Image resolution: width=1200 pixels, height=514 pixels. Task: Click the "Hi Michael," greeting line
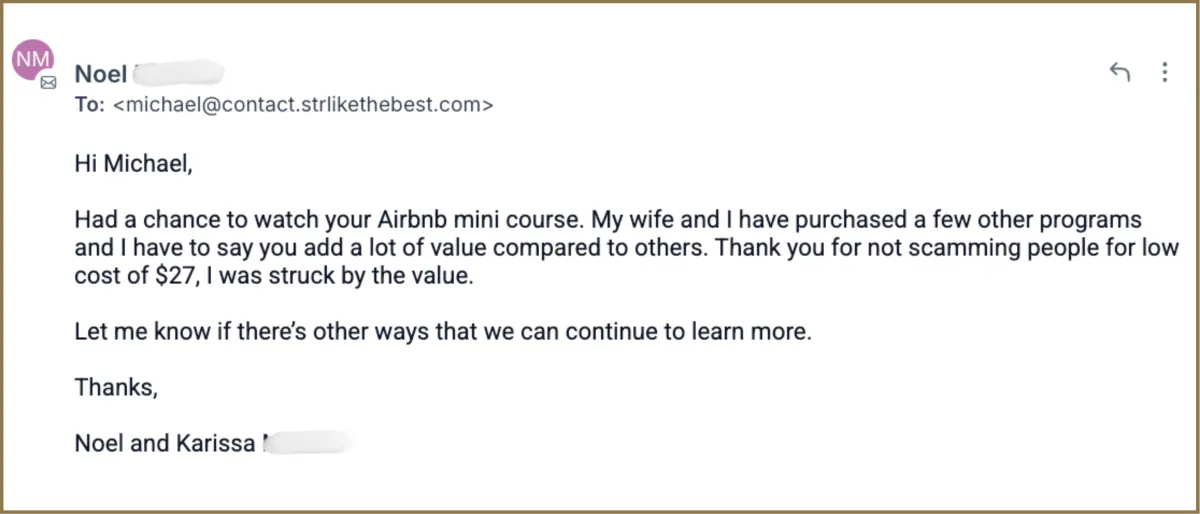coord(132,163)
